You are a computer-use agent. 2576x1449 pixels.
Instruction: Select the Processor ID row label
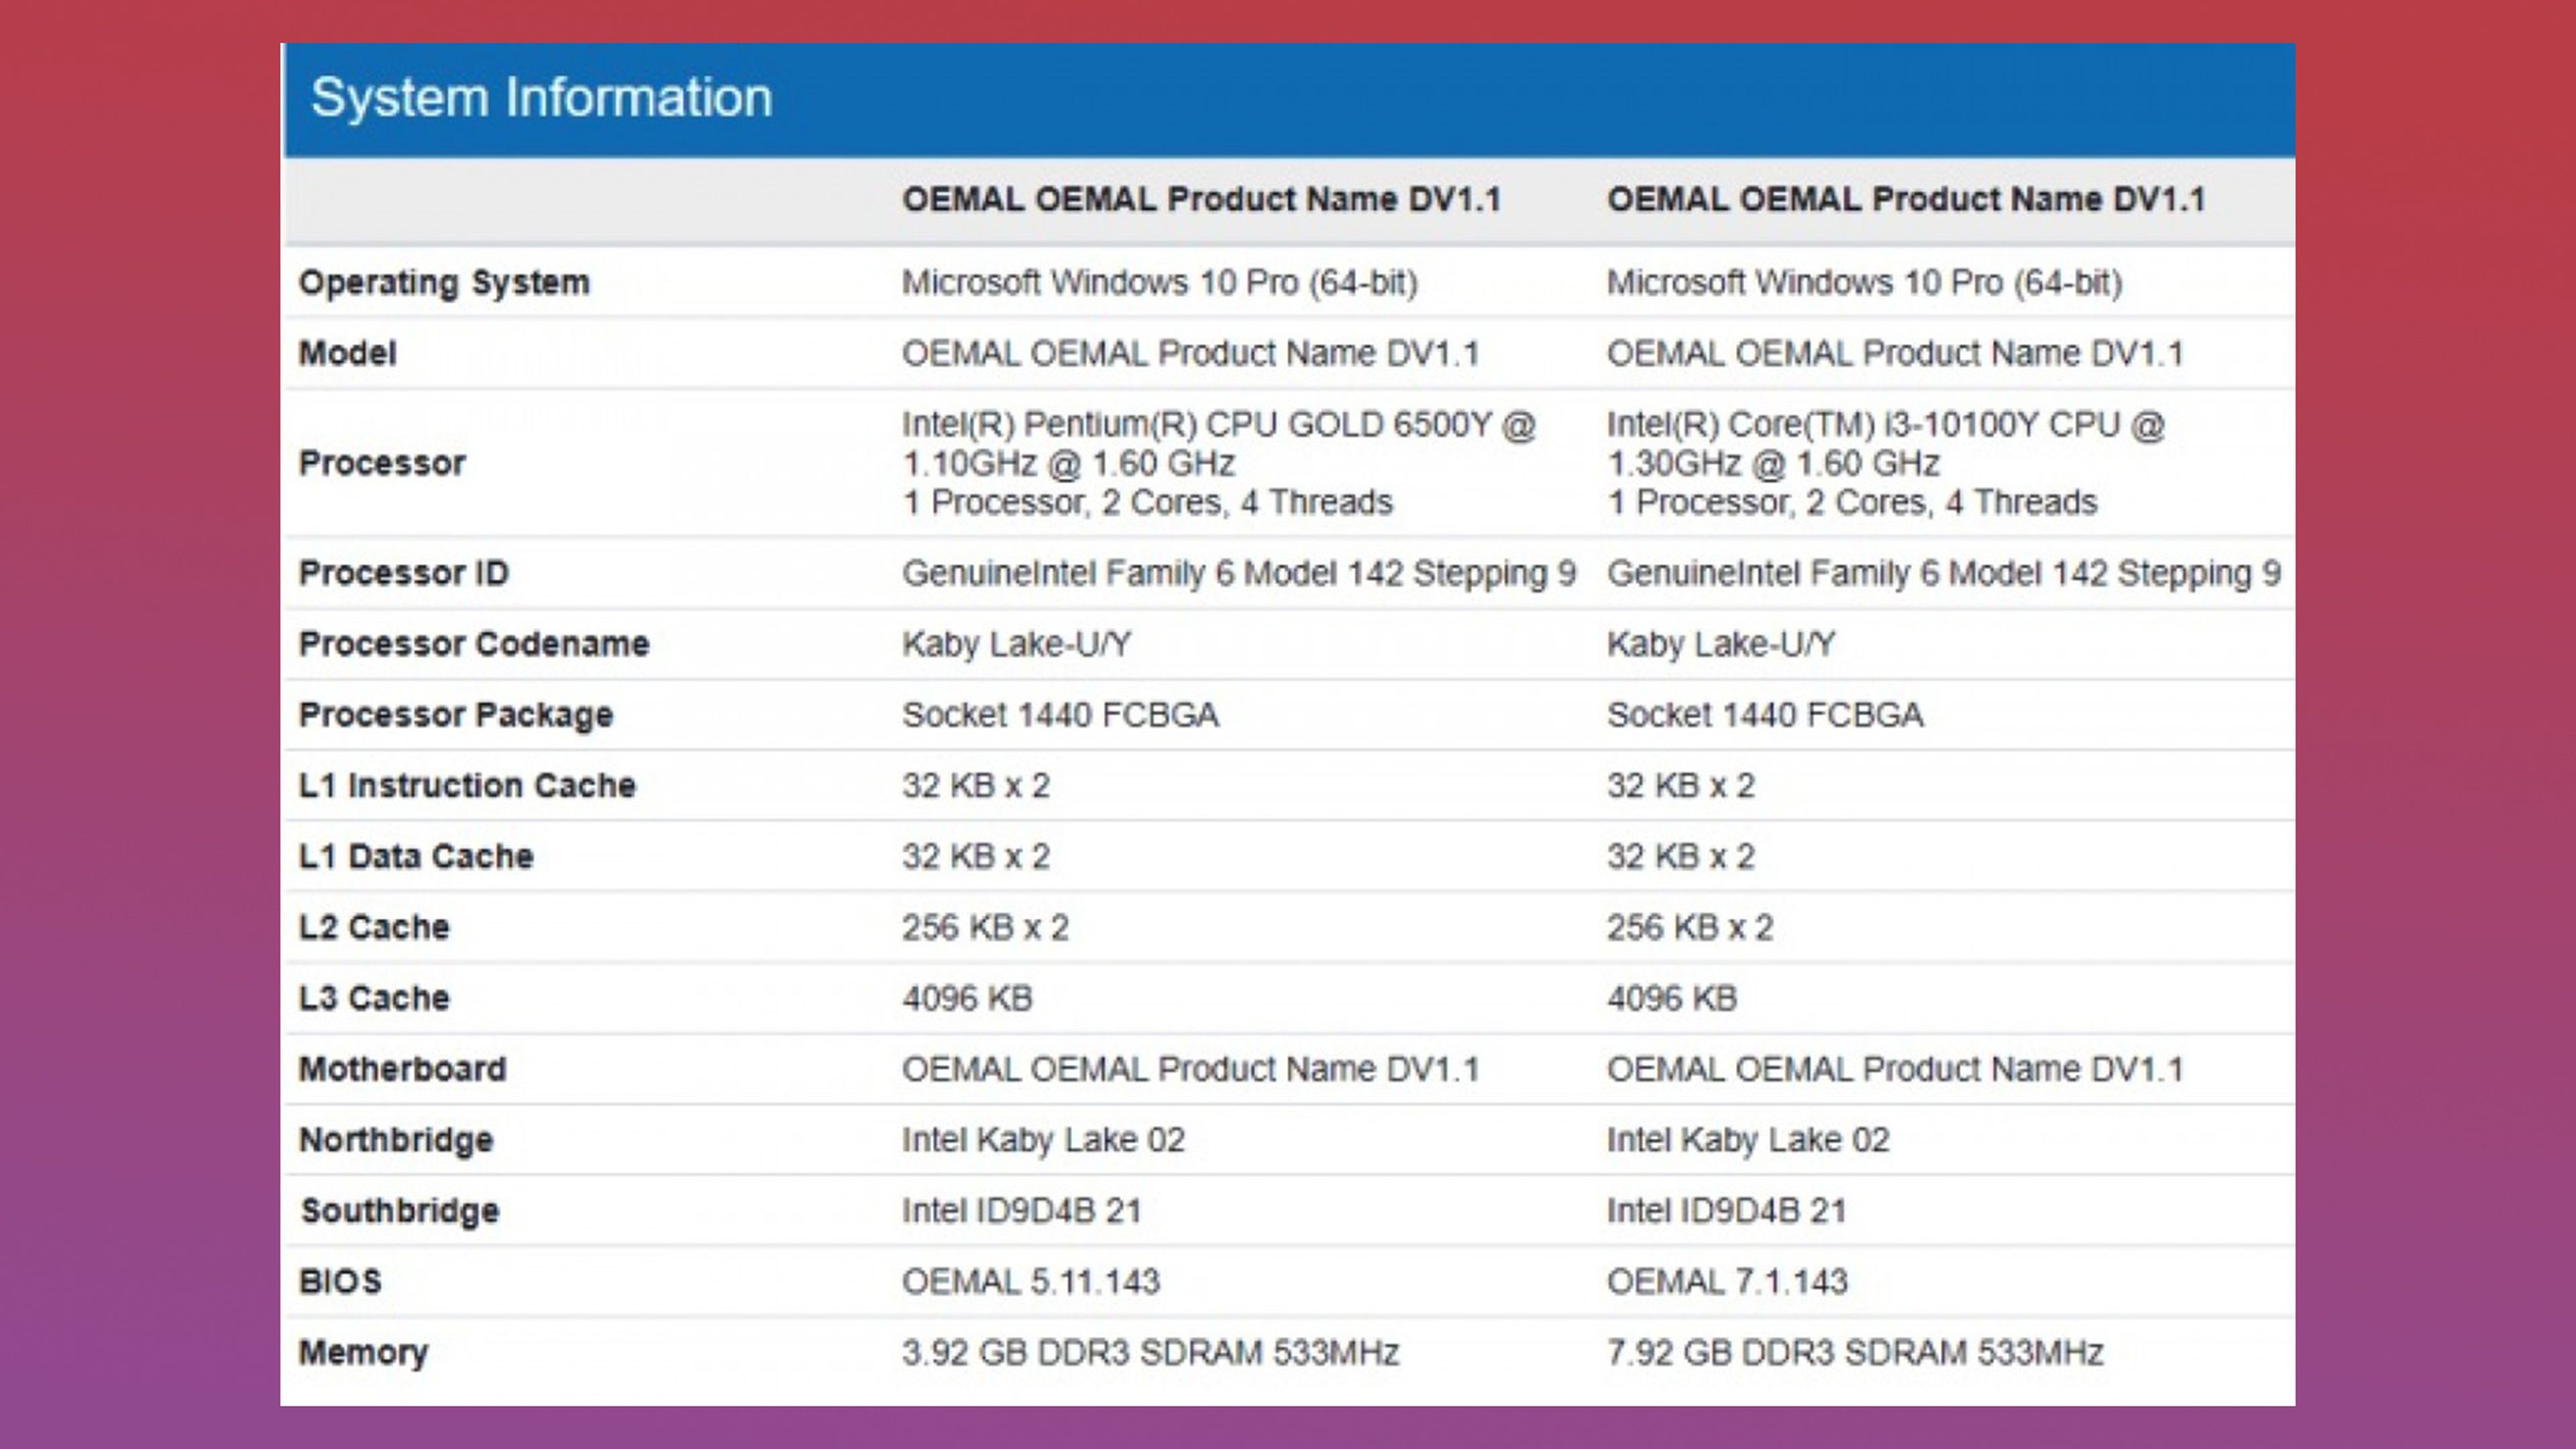[x=404, y=573]
